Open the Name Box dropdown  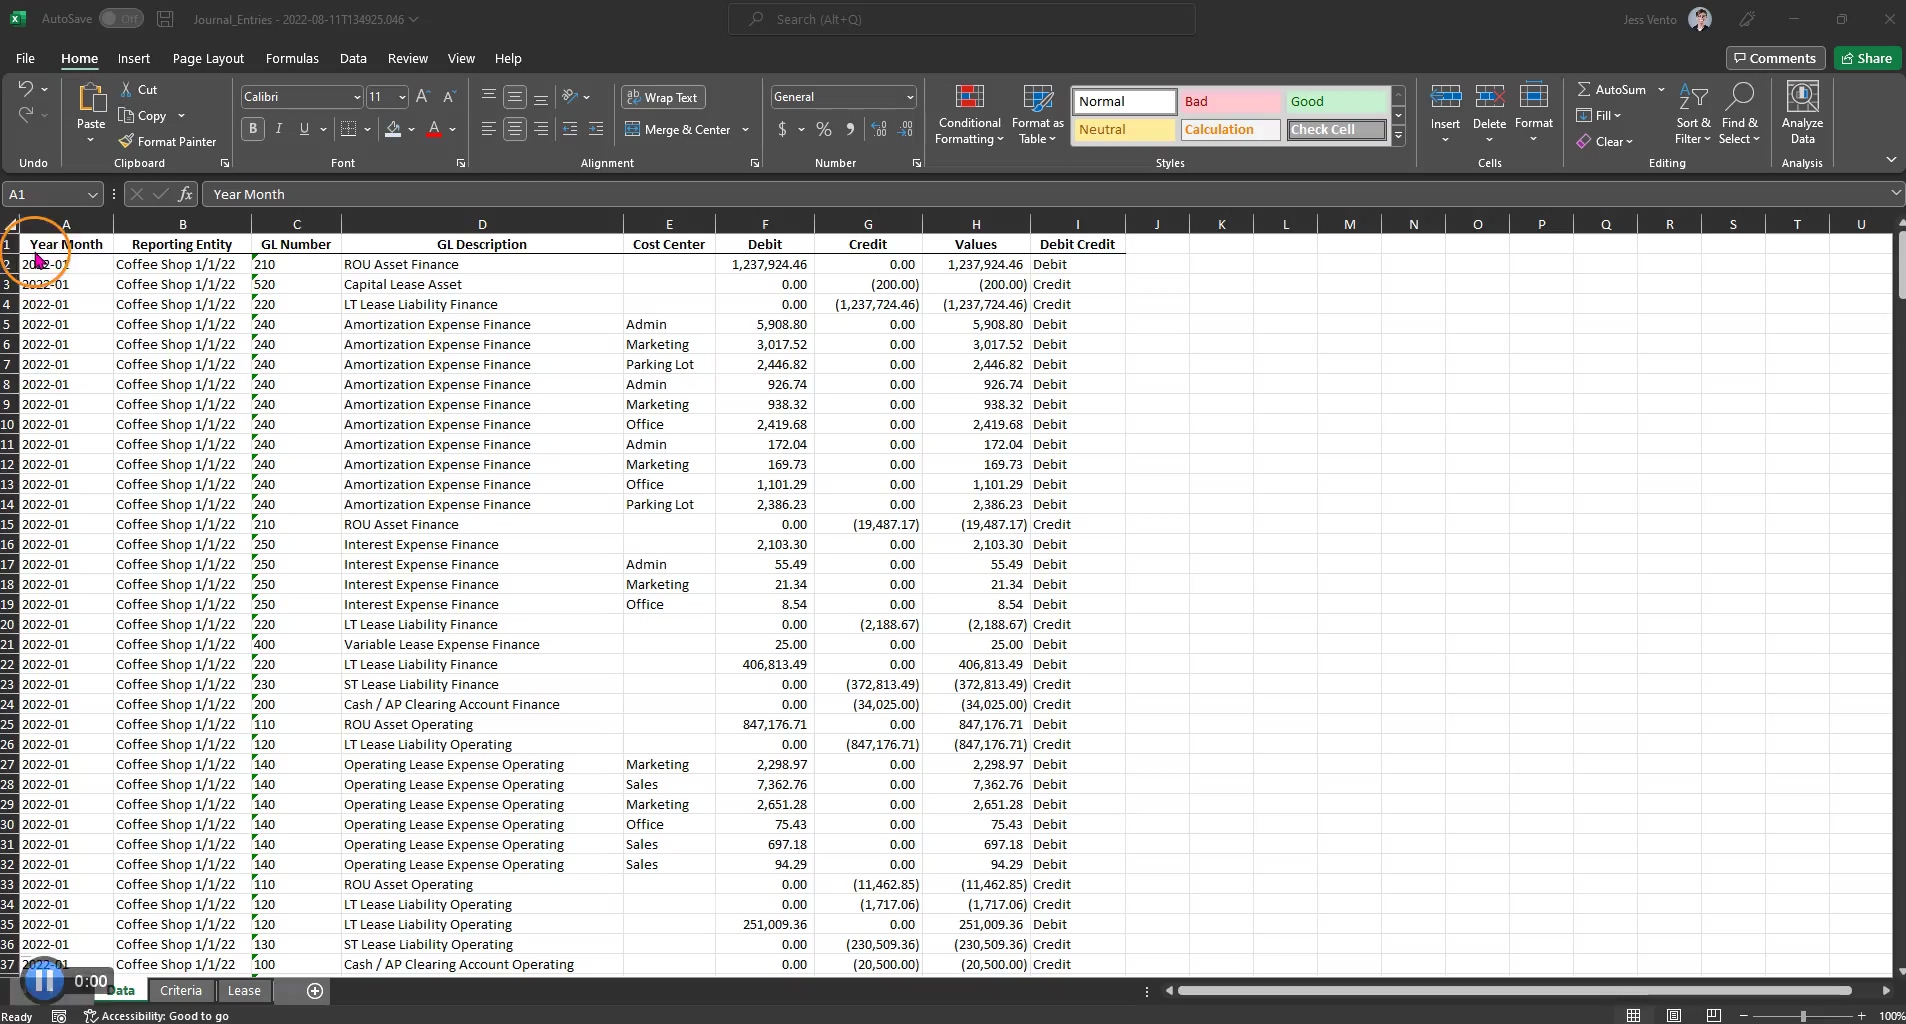click(x=92, y=194)
